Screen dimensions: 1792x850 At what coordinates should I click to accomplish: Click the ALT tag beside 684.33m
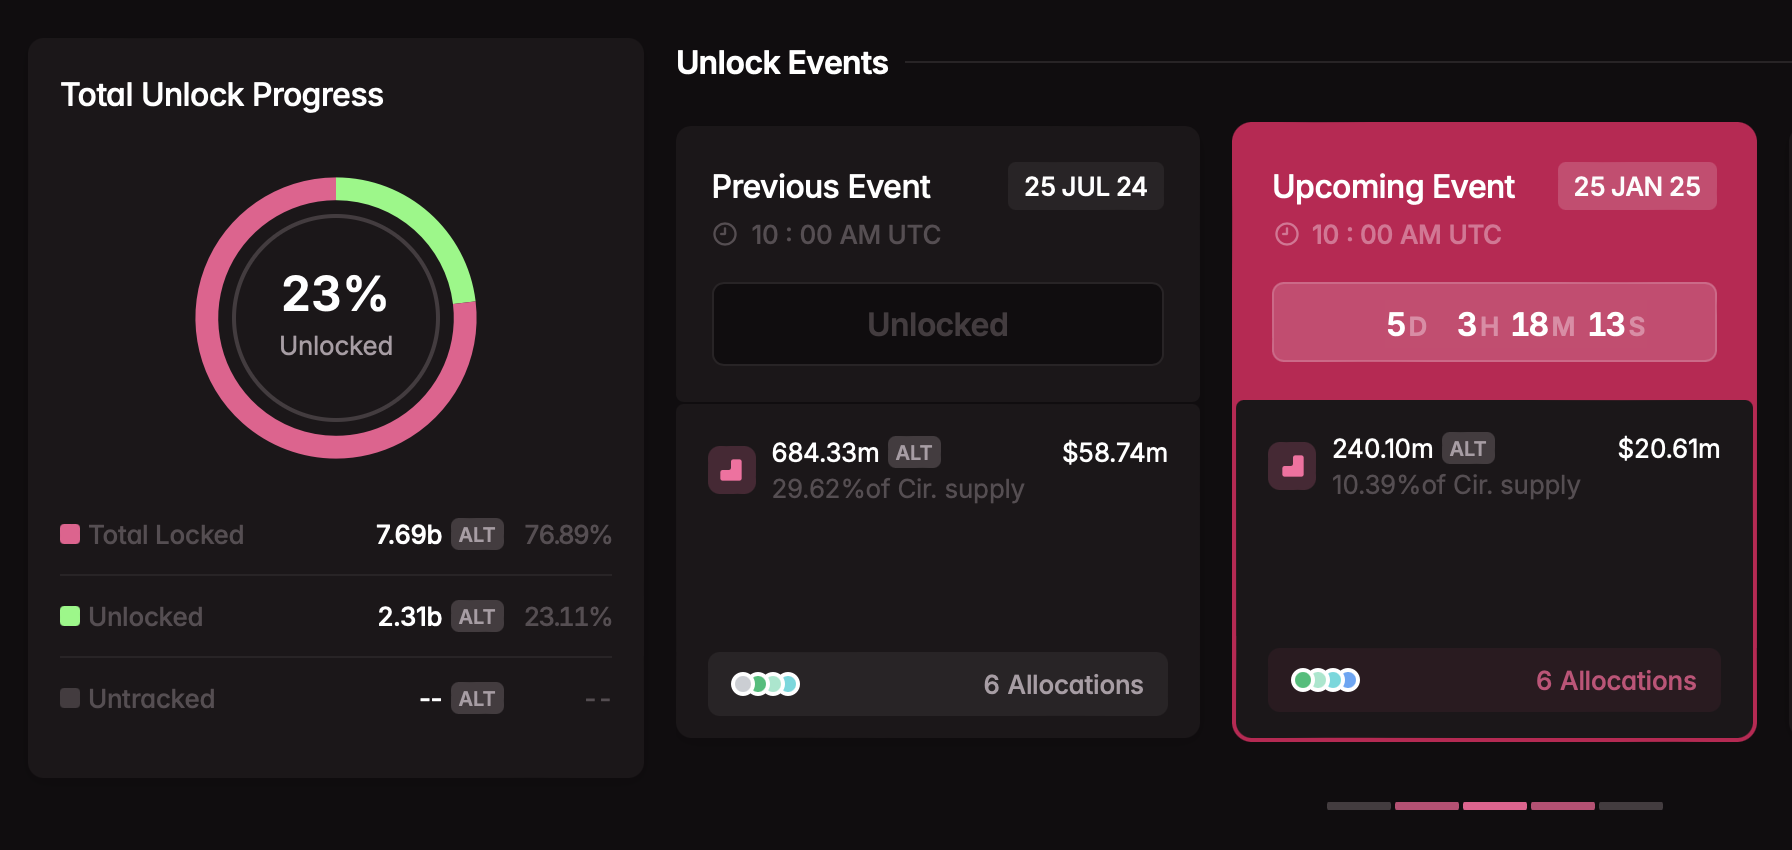913,453
